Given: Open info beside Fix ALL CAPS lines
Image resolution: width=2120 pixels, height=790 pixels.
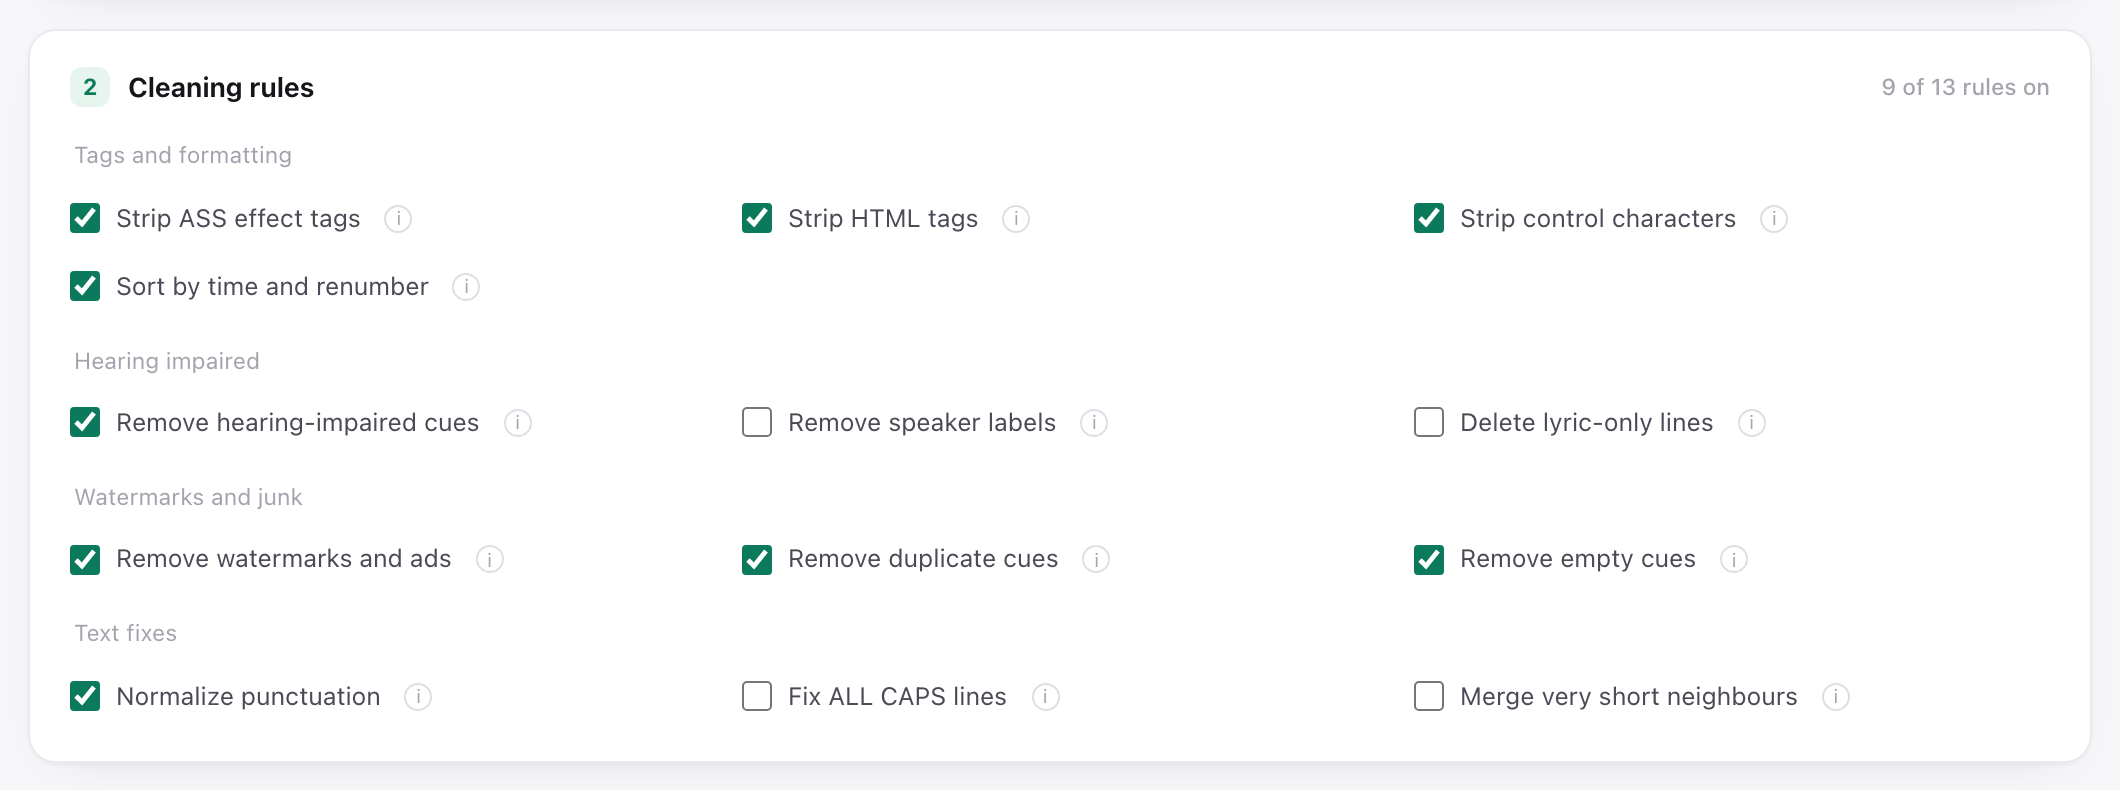Looking at the screenshot, I should (1046, 697).
